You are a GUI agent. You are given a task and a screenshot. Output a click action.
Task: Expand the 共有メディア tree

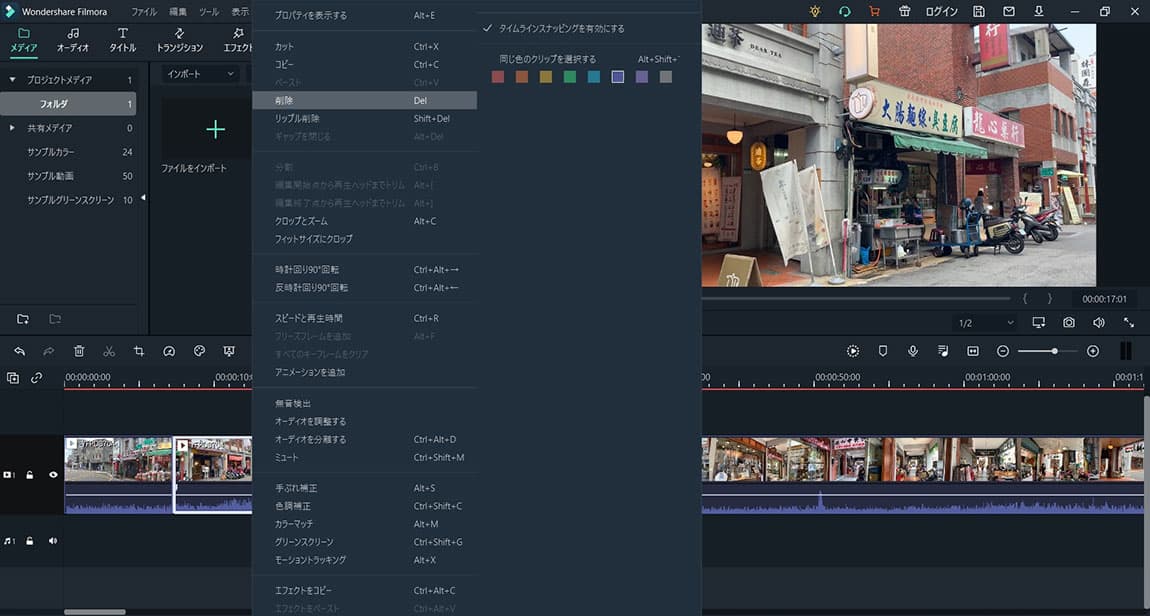pyautogui.click(x=12, y=128)
